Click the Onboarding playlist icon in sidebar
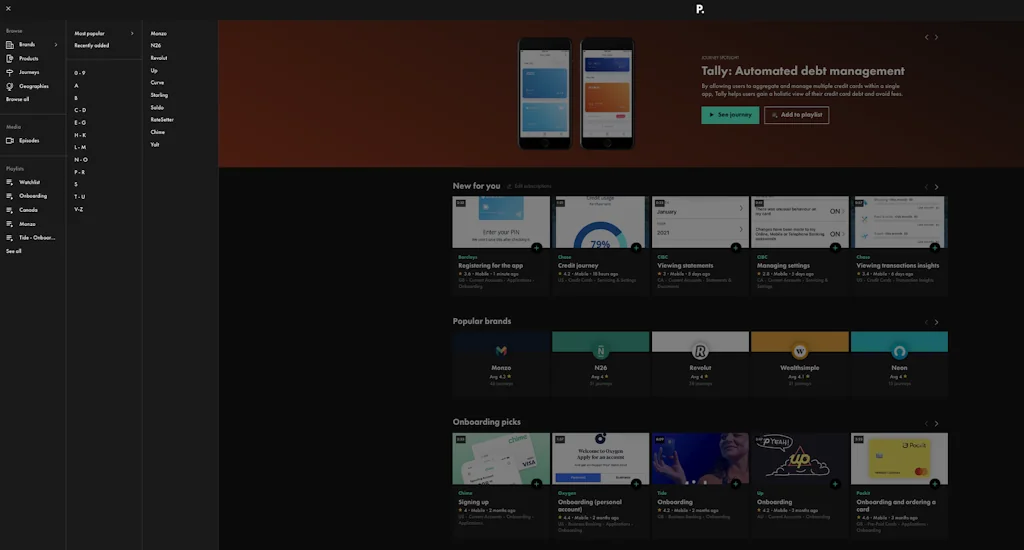 10,196
